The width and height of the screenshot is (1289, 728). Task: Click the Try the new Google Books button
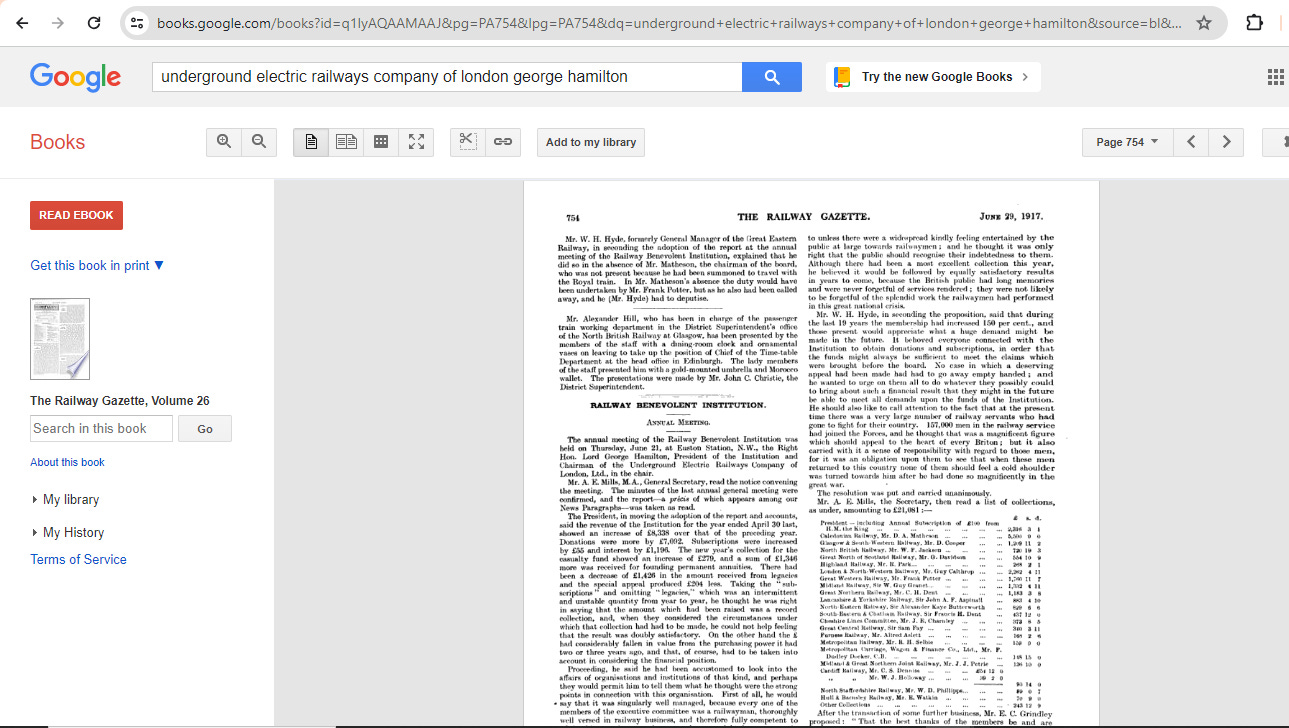point(933,77)
